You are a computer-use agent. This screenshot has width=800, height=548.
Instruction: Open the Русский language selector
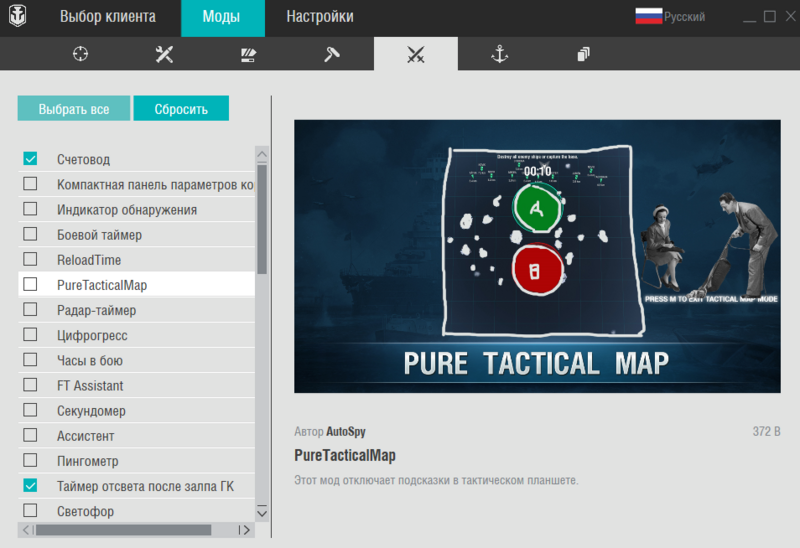(671, 17)
